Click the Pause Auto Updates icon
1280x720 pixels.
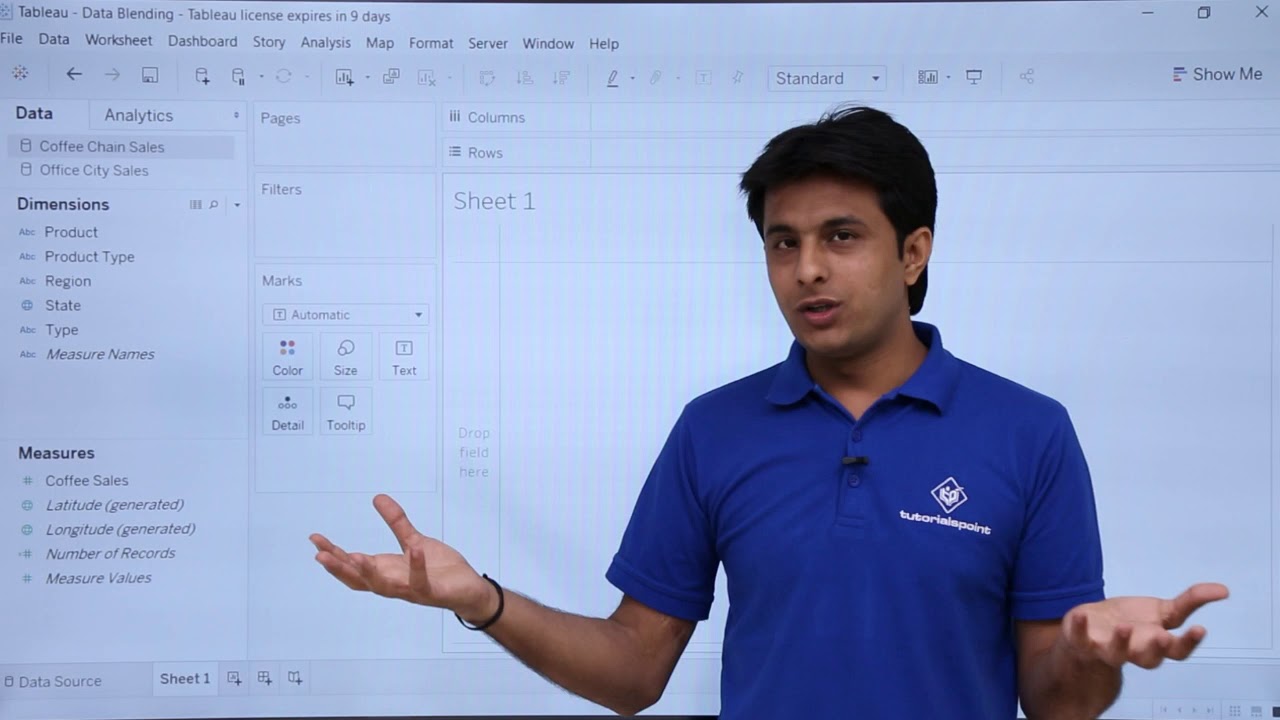coord(238,76)
